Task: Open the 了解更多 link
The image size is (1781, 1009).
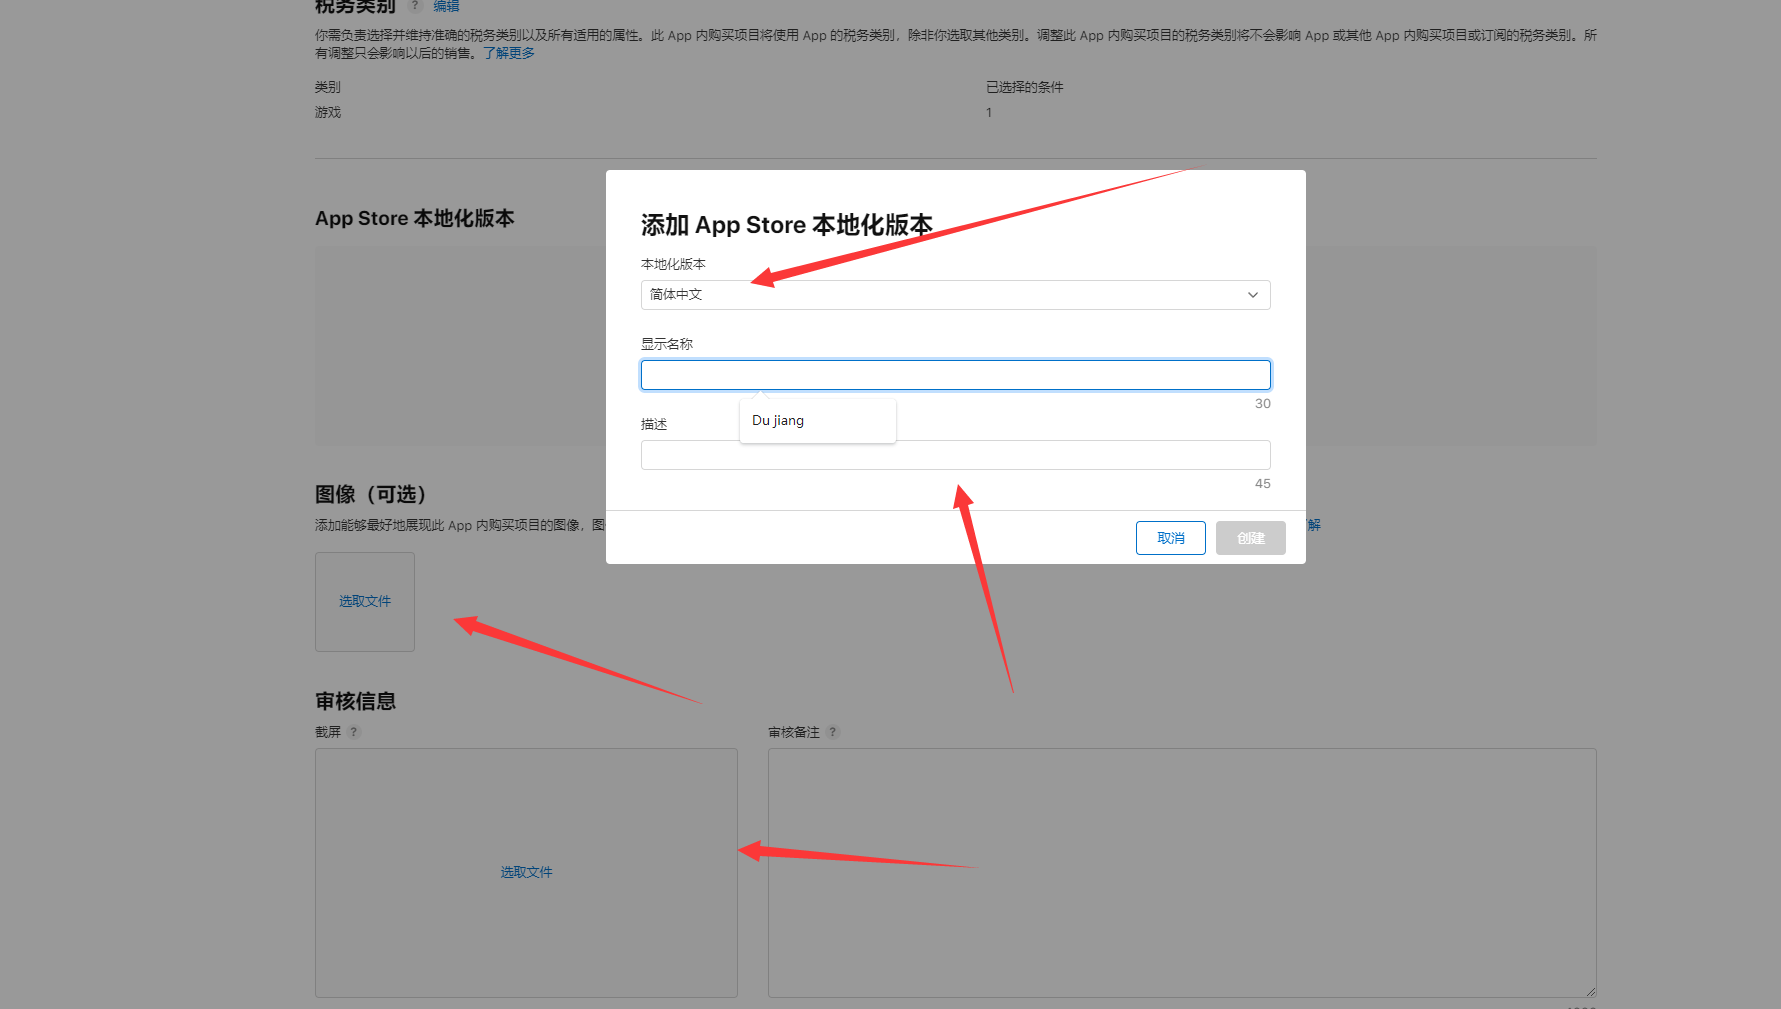Action: tap(509, 53)
